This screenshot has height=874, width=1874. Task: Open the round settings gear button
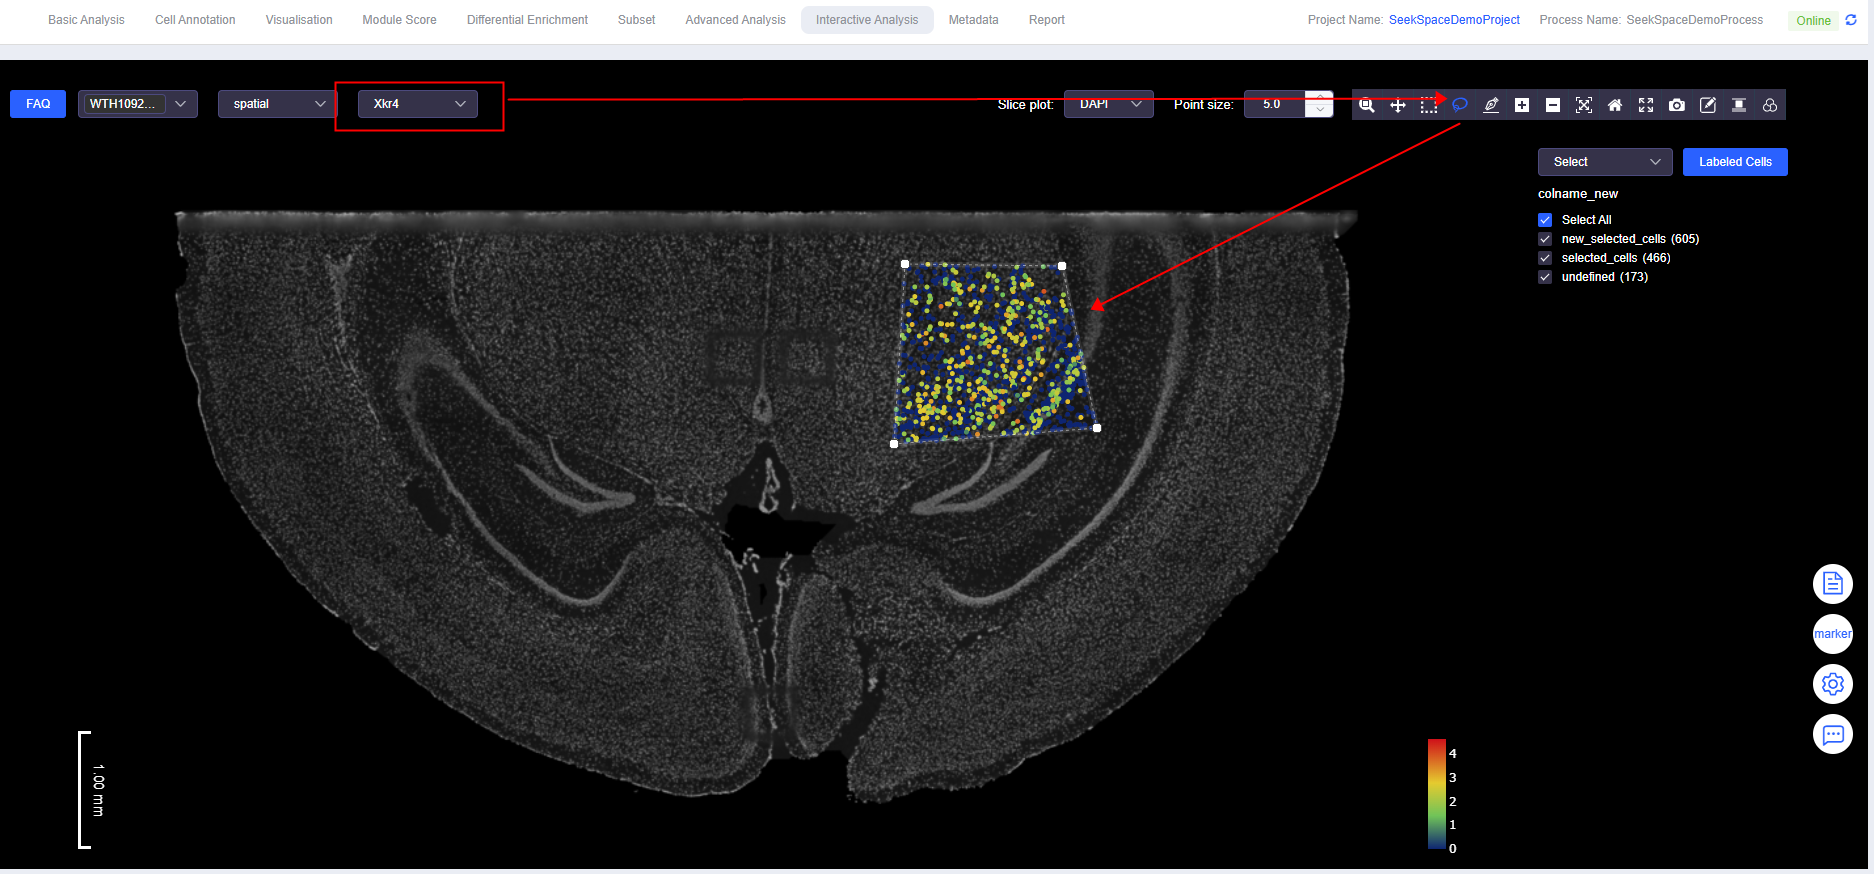pyautogui.click(x=1832, y=684)
